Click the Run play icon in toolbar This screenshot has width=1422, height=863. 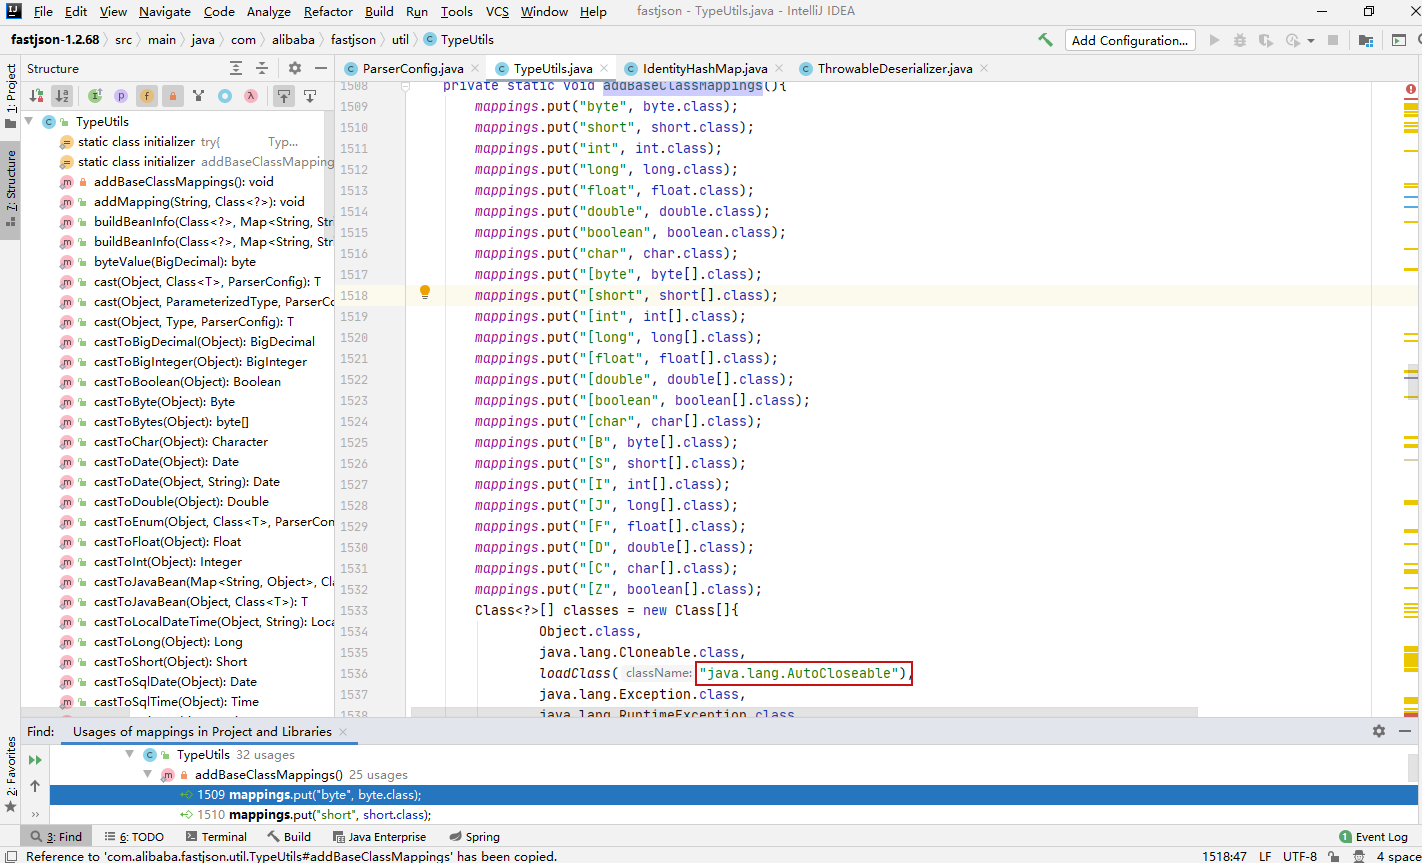pos(1214,40)
